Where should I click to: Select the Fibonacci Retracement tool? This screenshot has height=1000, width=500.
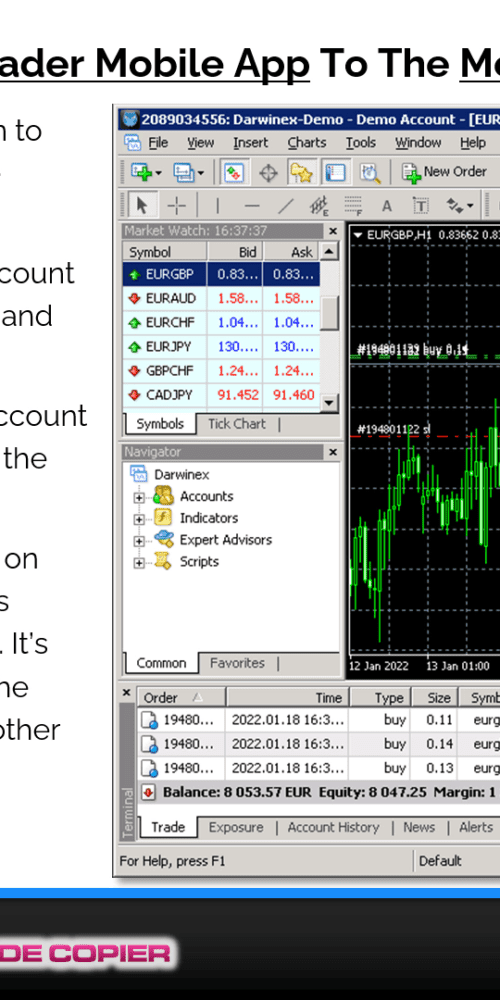[x=353, y=205]
